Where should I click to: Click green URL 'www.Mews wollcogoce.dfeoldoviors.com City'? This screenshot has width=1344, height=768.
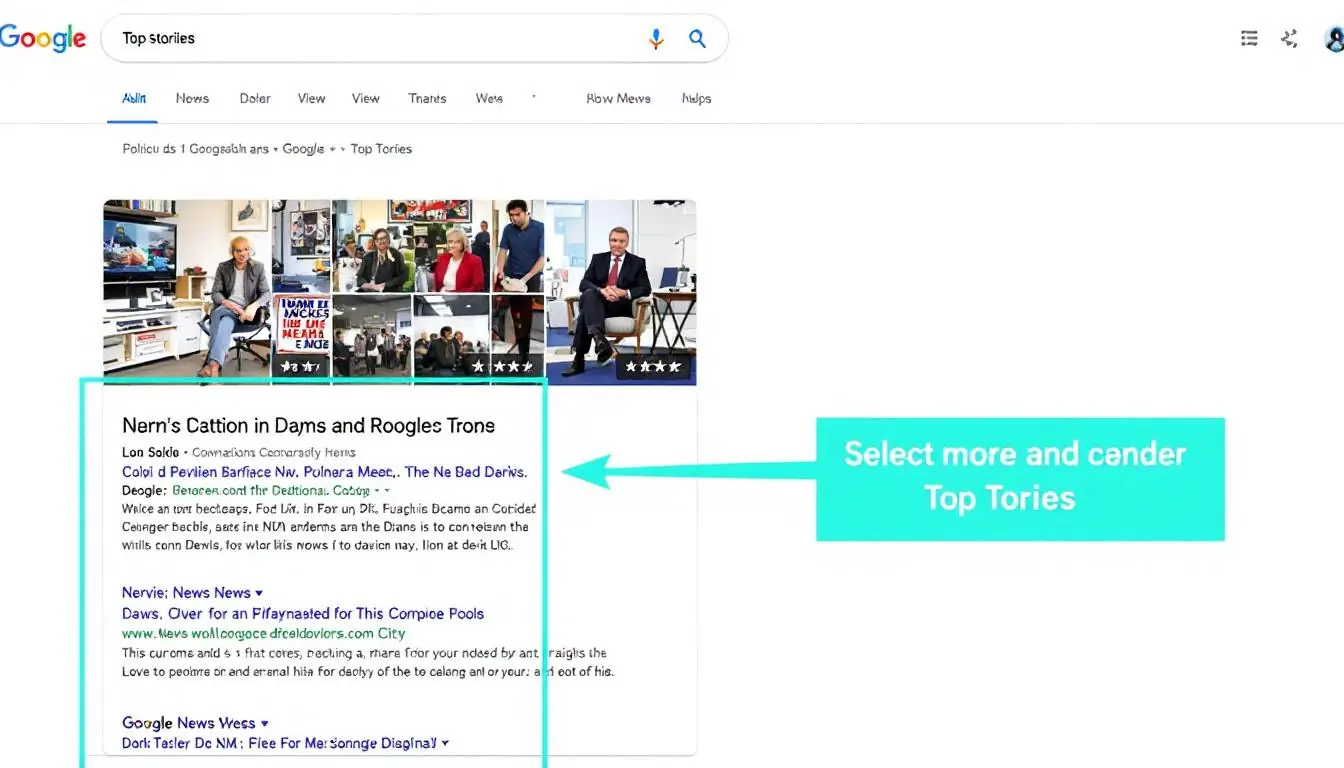[264, 633]
